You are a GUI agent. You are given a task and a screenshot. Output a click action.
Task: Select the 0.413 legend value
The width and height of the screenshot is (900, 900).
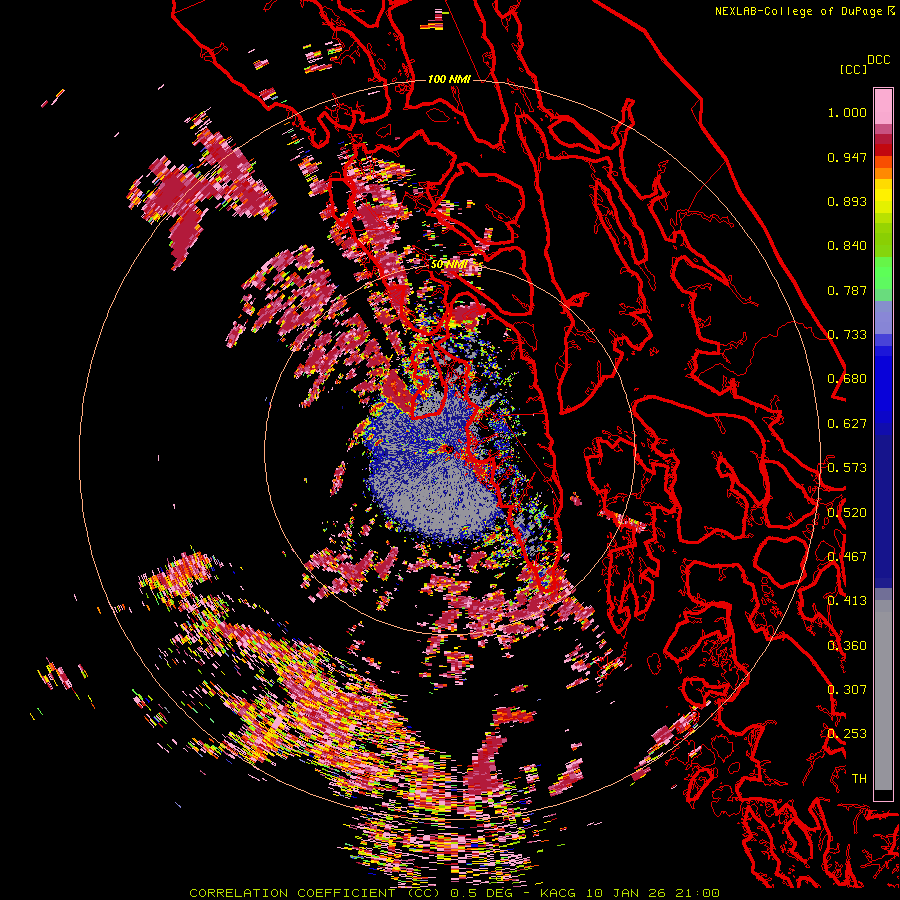847,601
